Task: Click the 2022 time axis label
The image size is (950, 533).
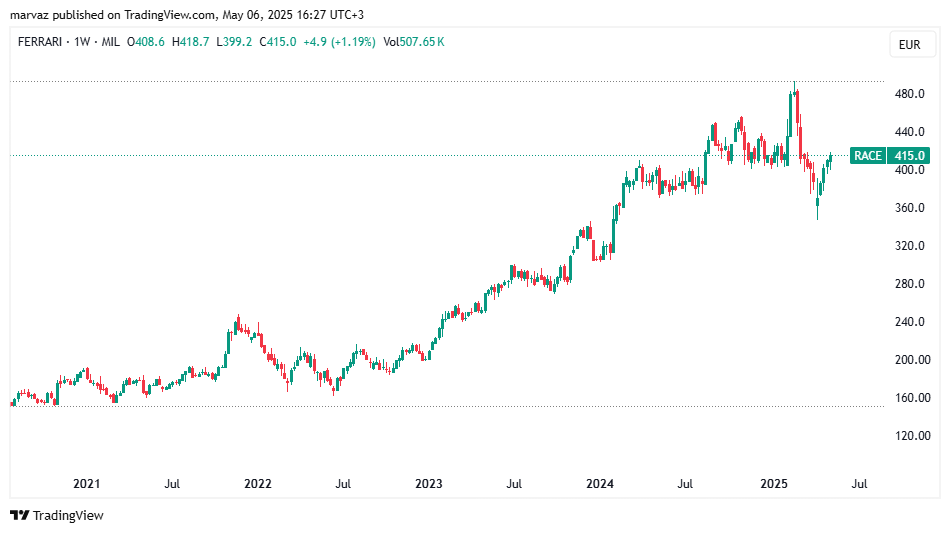Action: coord(257,484)
